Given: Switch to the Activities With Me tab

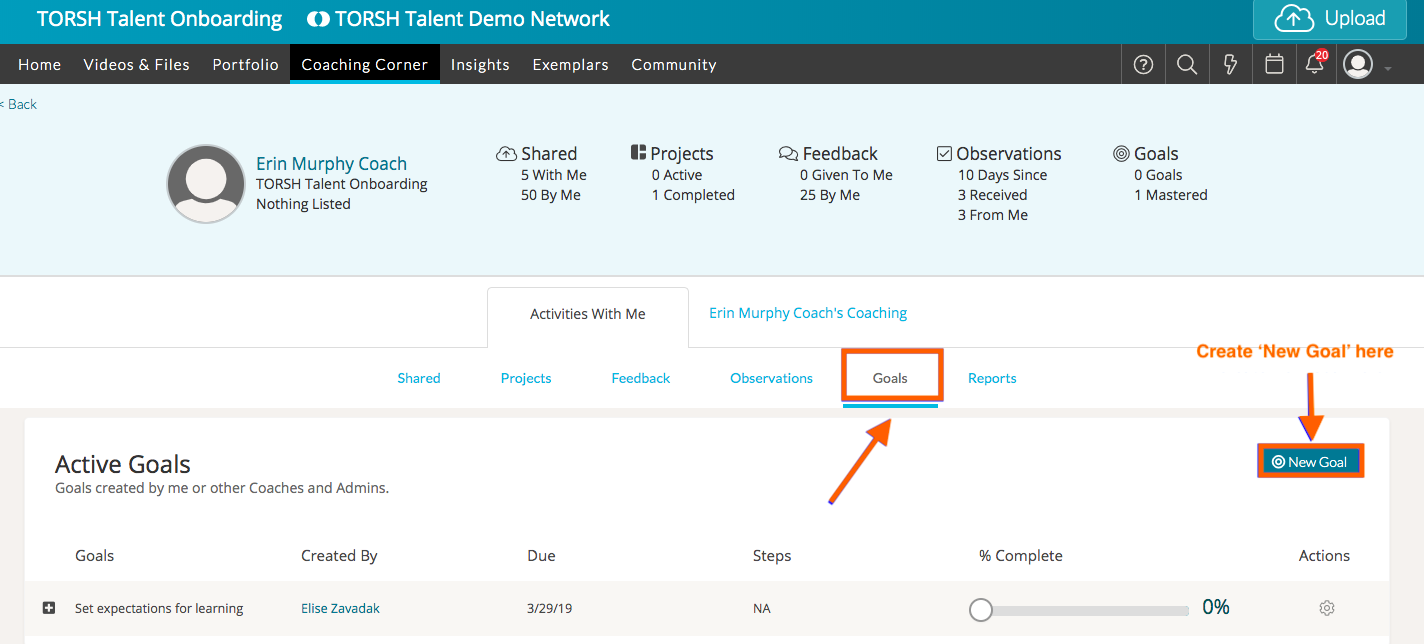Looking at the screenshot, I should click(588, 314).
